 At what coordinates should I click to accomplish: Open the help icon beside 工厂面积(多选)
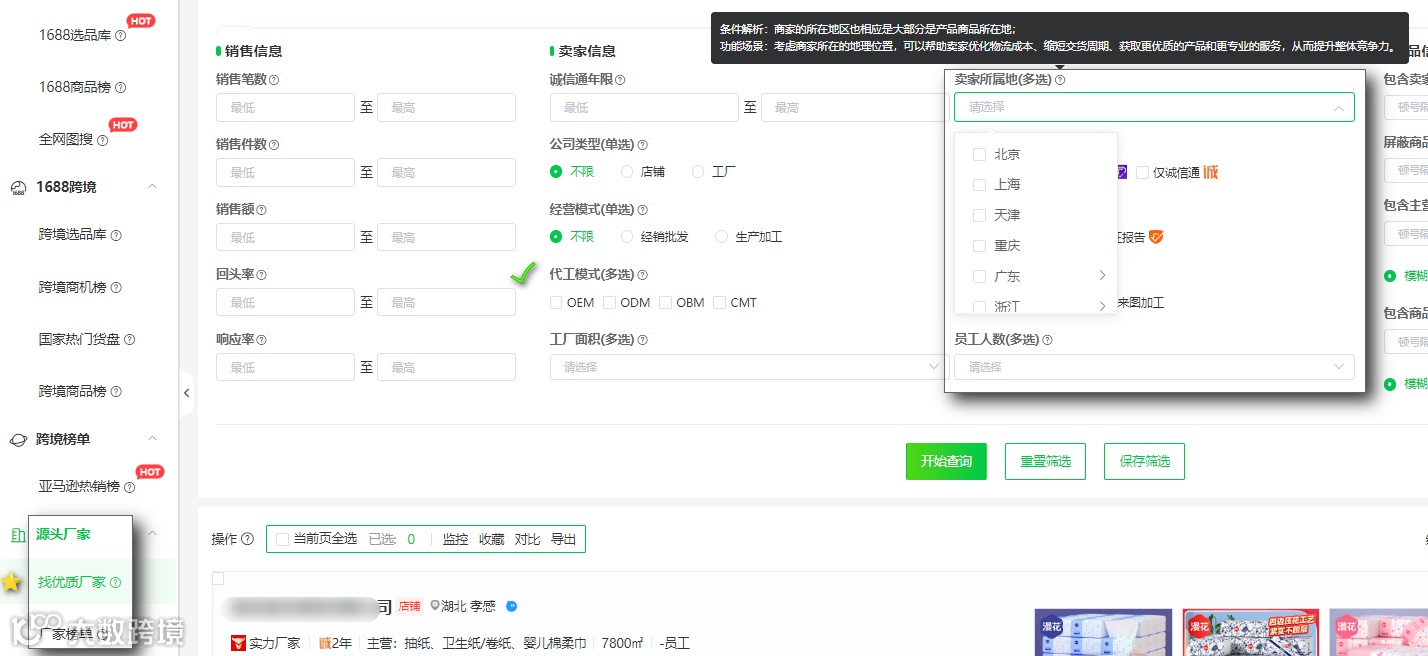tap(642, 340)
